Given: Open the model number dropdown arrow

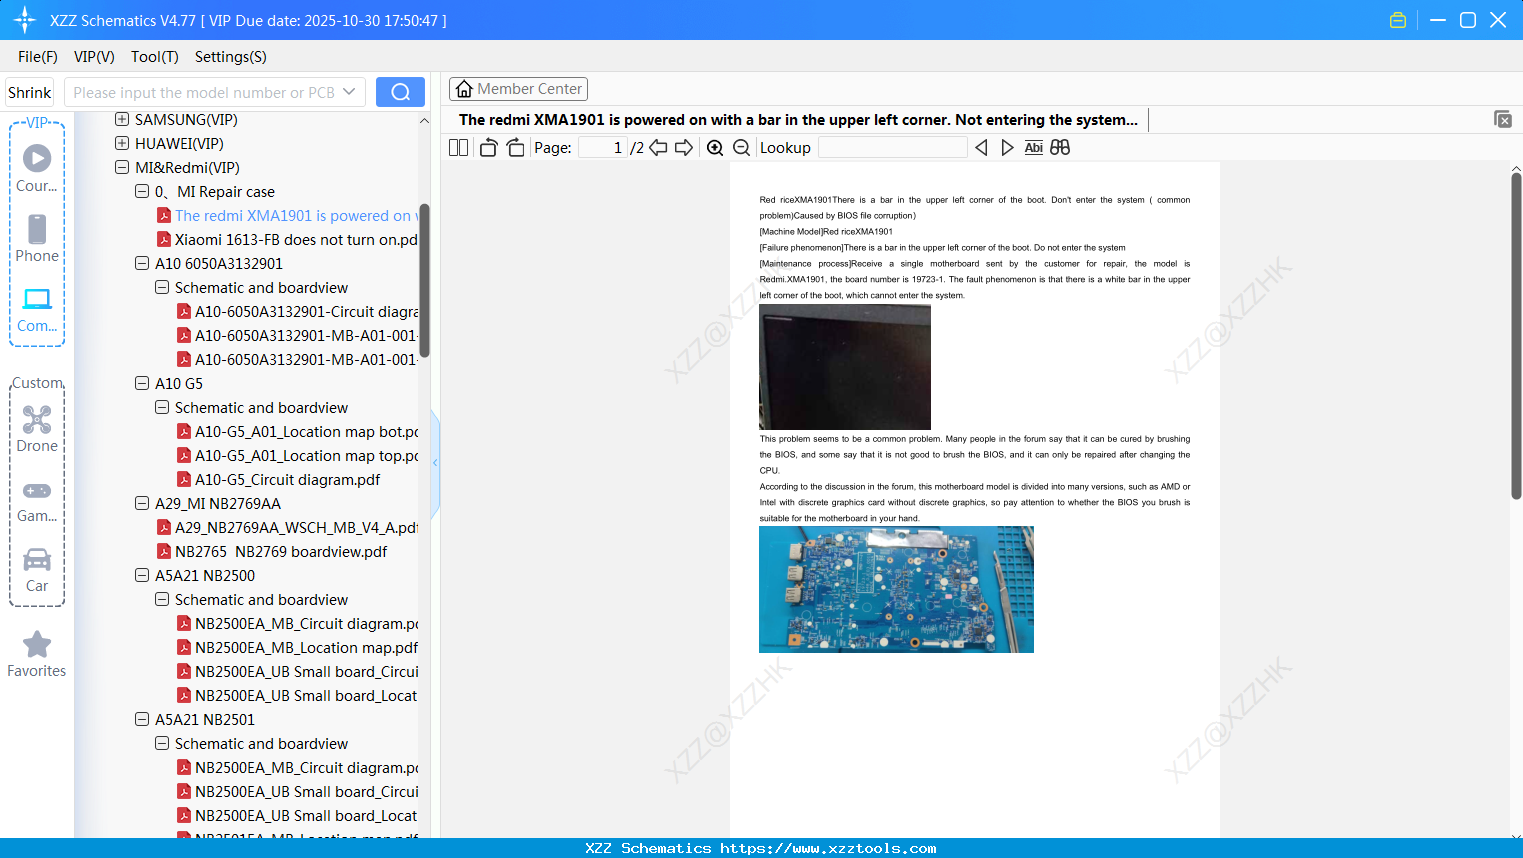Looking at the screenshot, I should pyautogui.click(x=349, y=92).
